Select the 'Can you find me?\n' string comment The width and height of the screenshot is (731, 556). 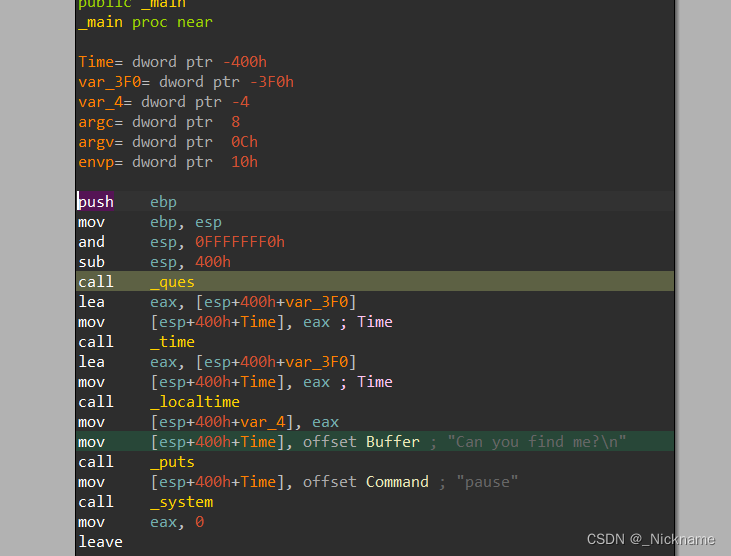point(537,442)
